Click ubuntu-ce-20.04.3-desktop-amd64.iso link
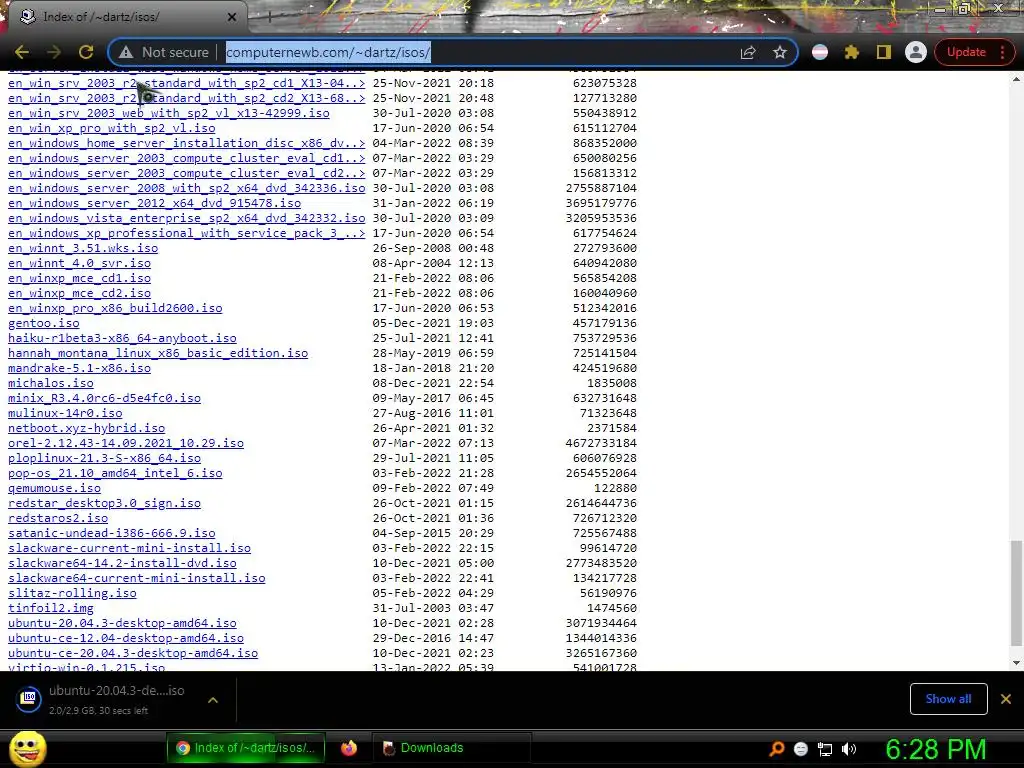 tap(133, 653)
